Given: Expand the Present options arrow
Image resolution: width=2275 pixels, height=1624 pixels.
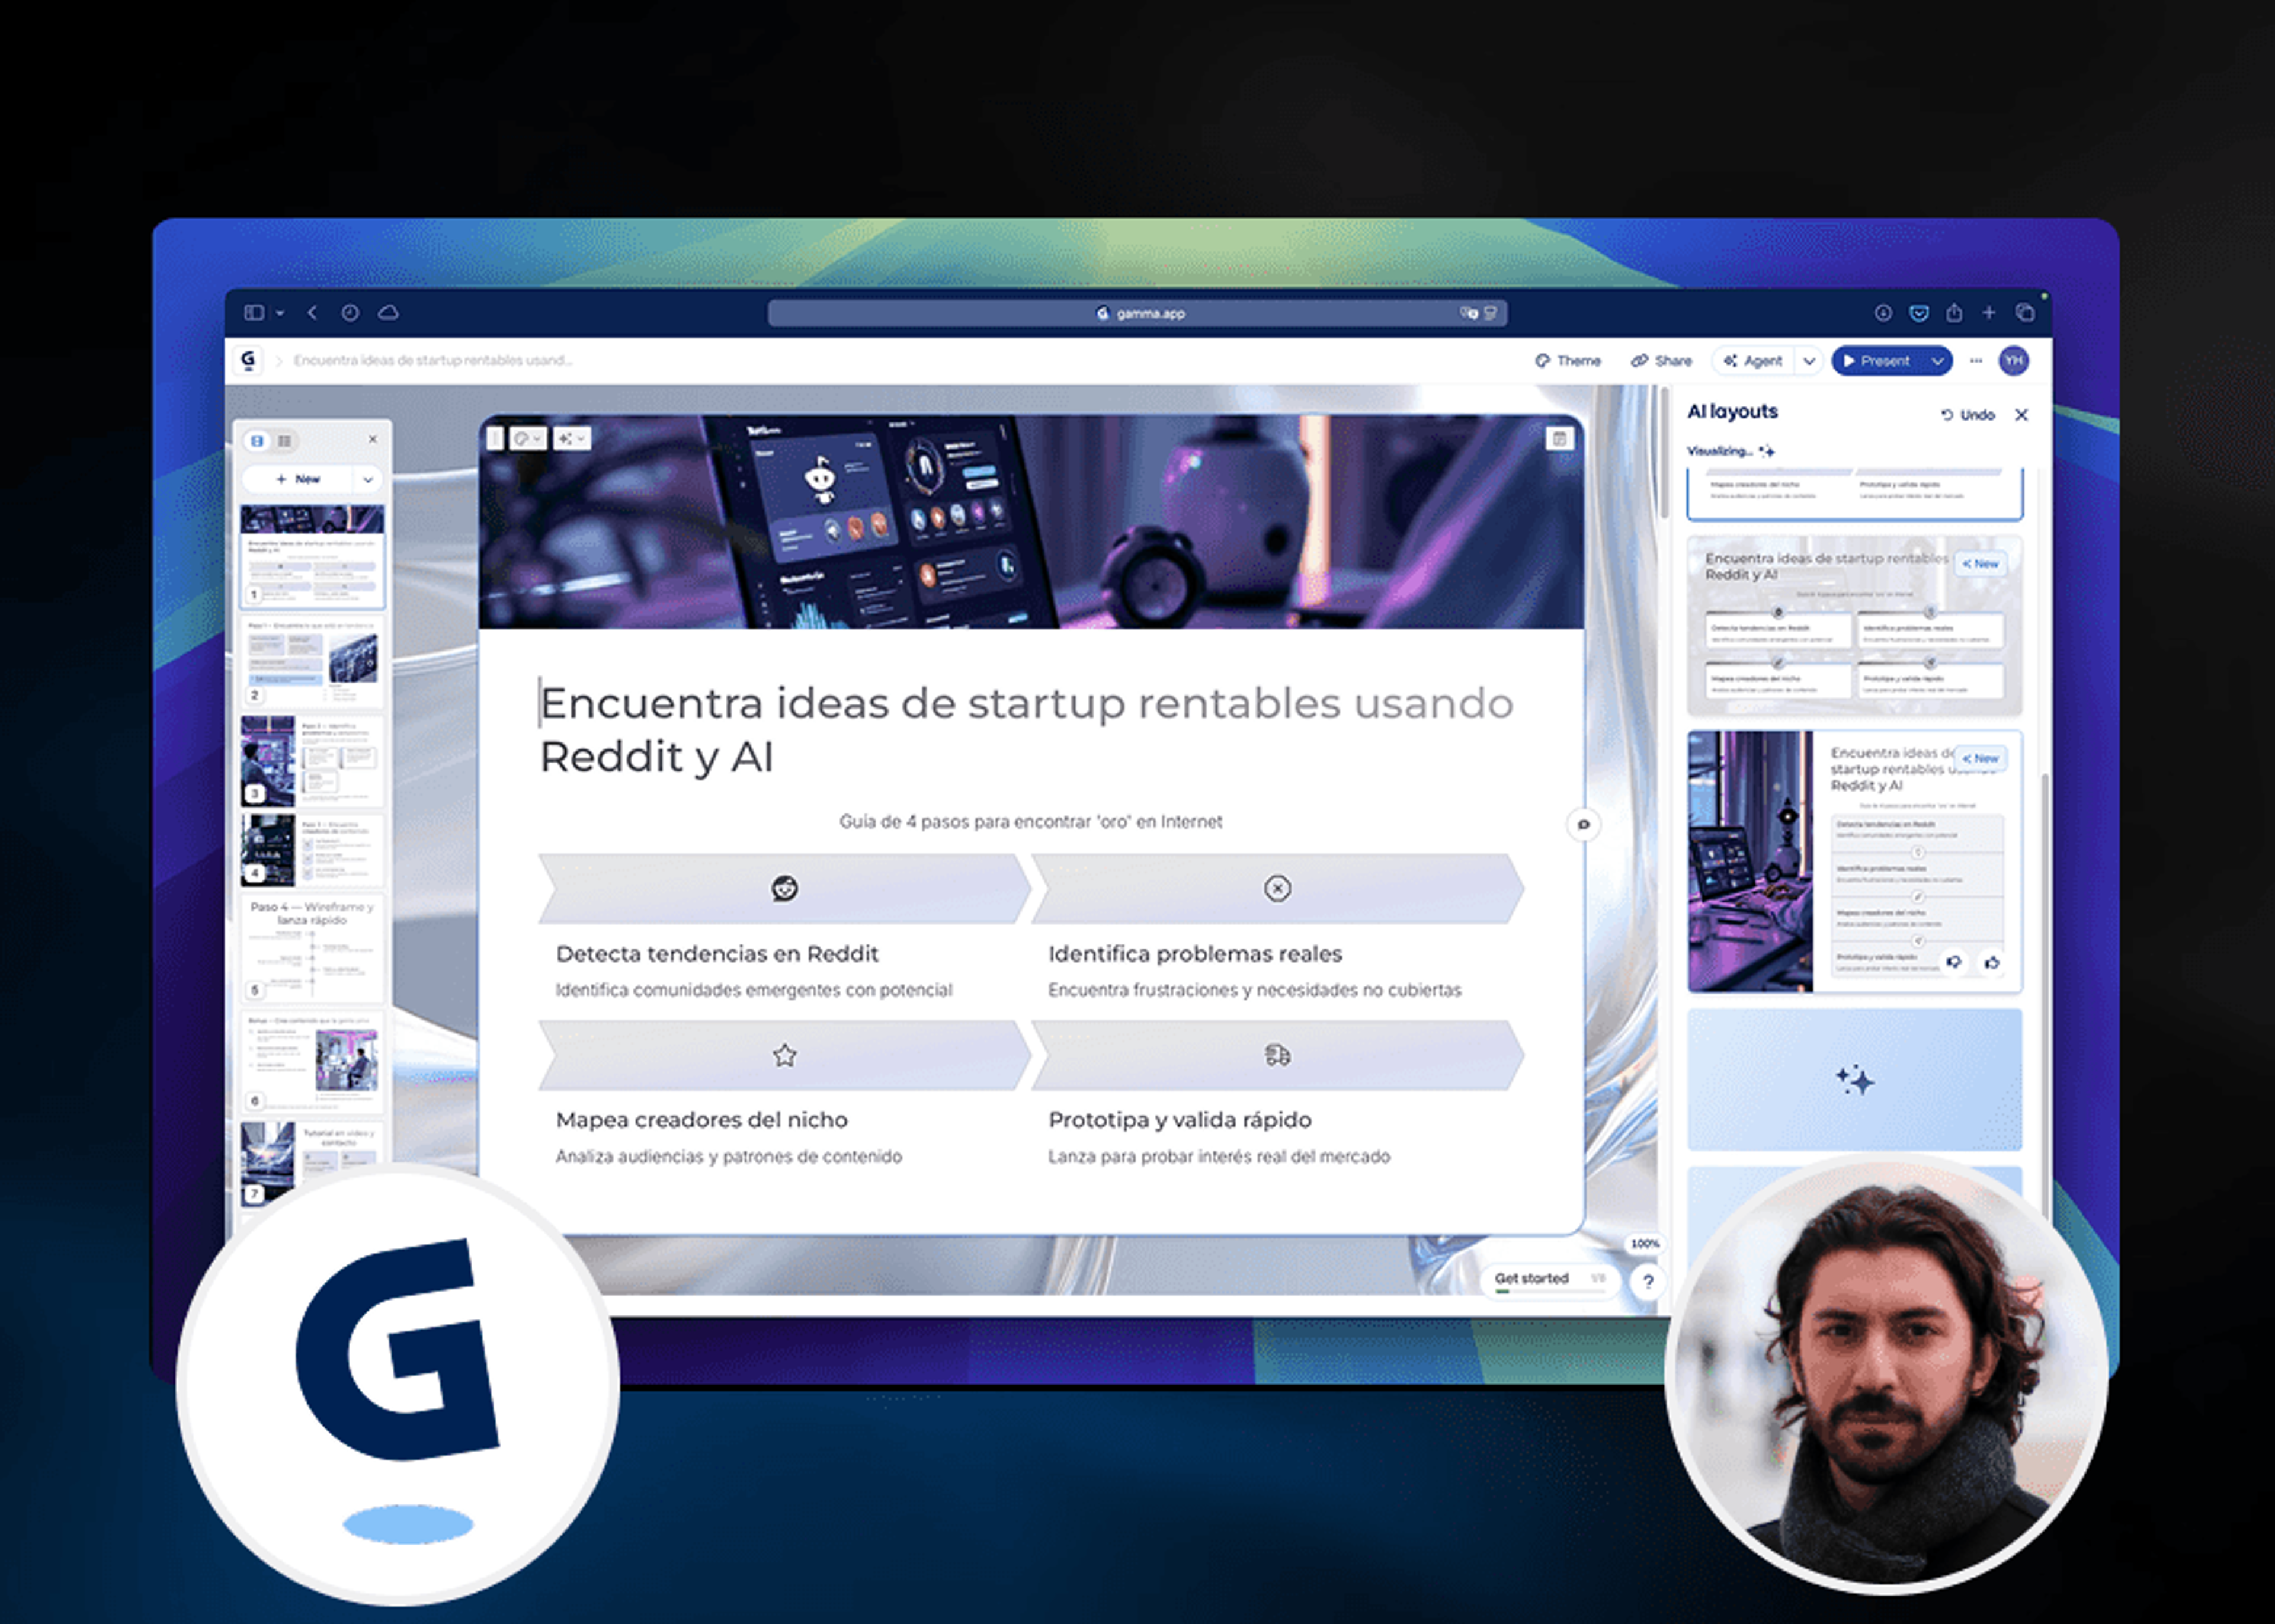Looking at the screenshot, I should [1937, 361].
